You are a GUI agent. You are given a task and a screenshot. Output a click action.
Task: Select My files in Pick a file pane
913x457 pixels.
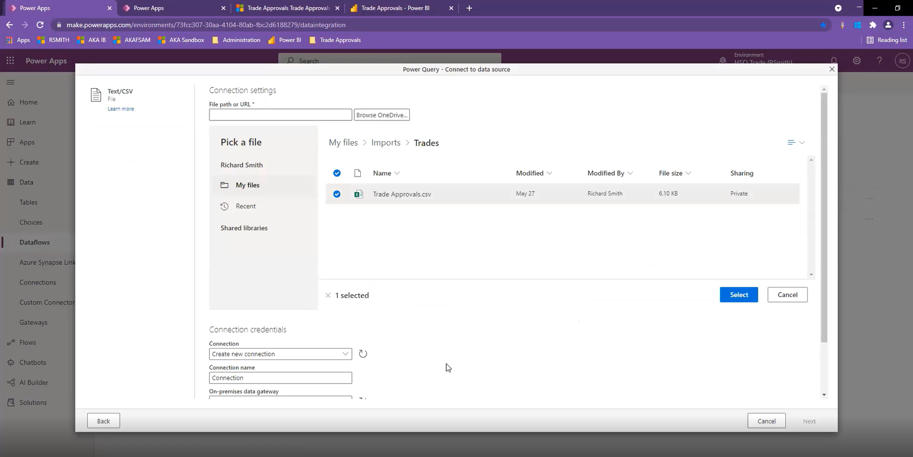pos(247,185)
